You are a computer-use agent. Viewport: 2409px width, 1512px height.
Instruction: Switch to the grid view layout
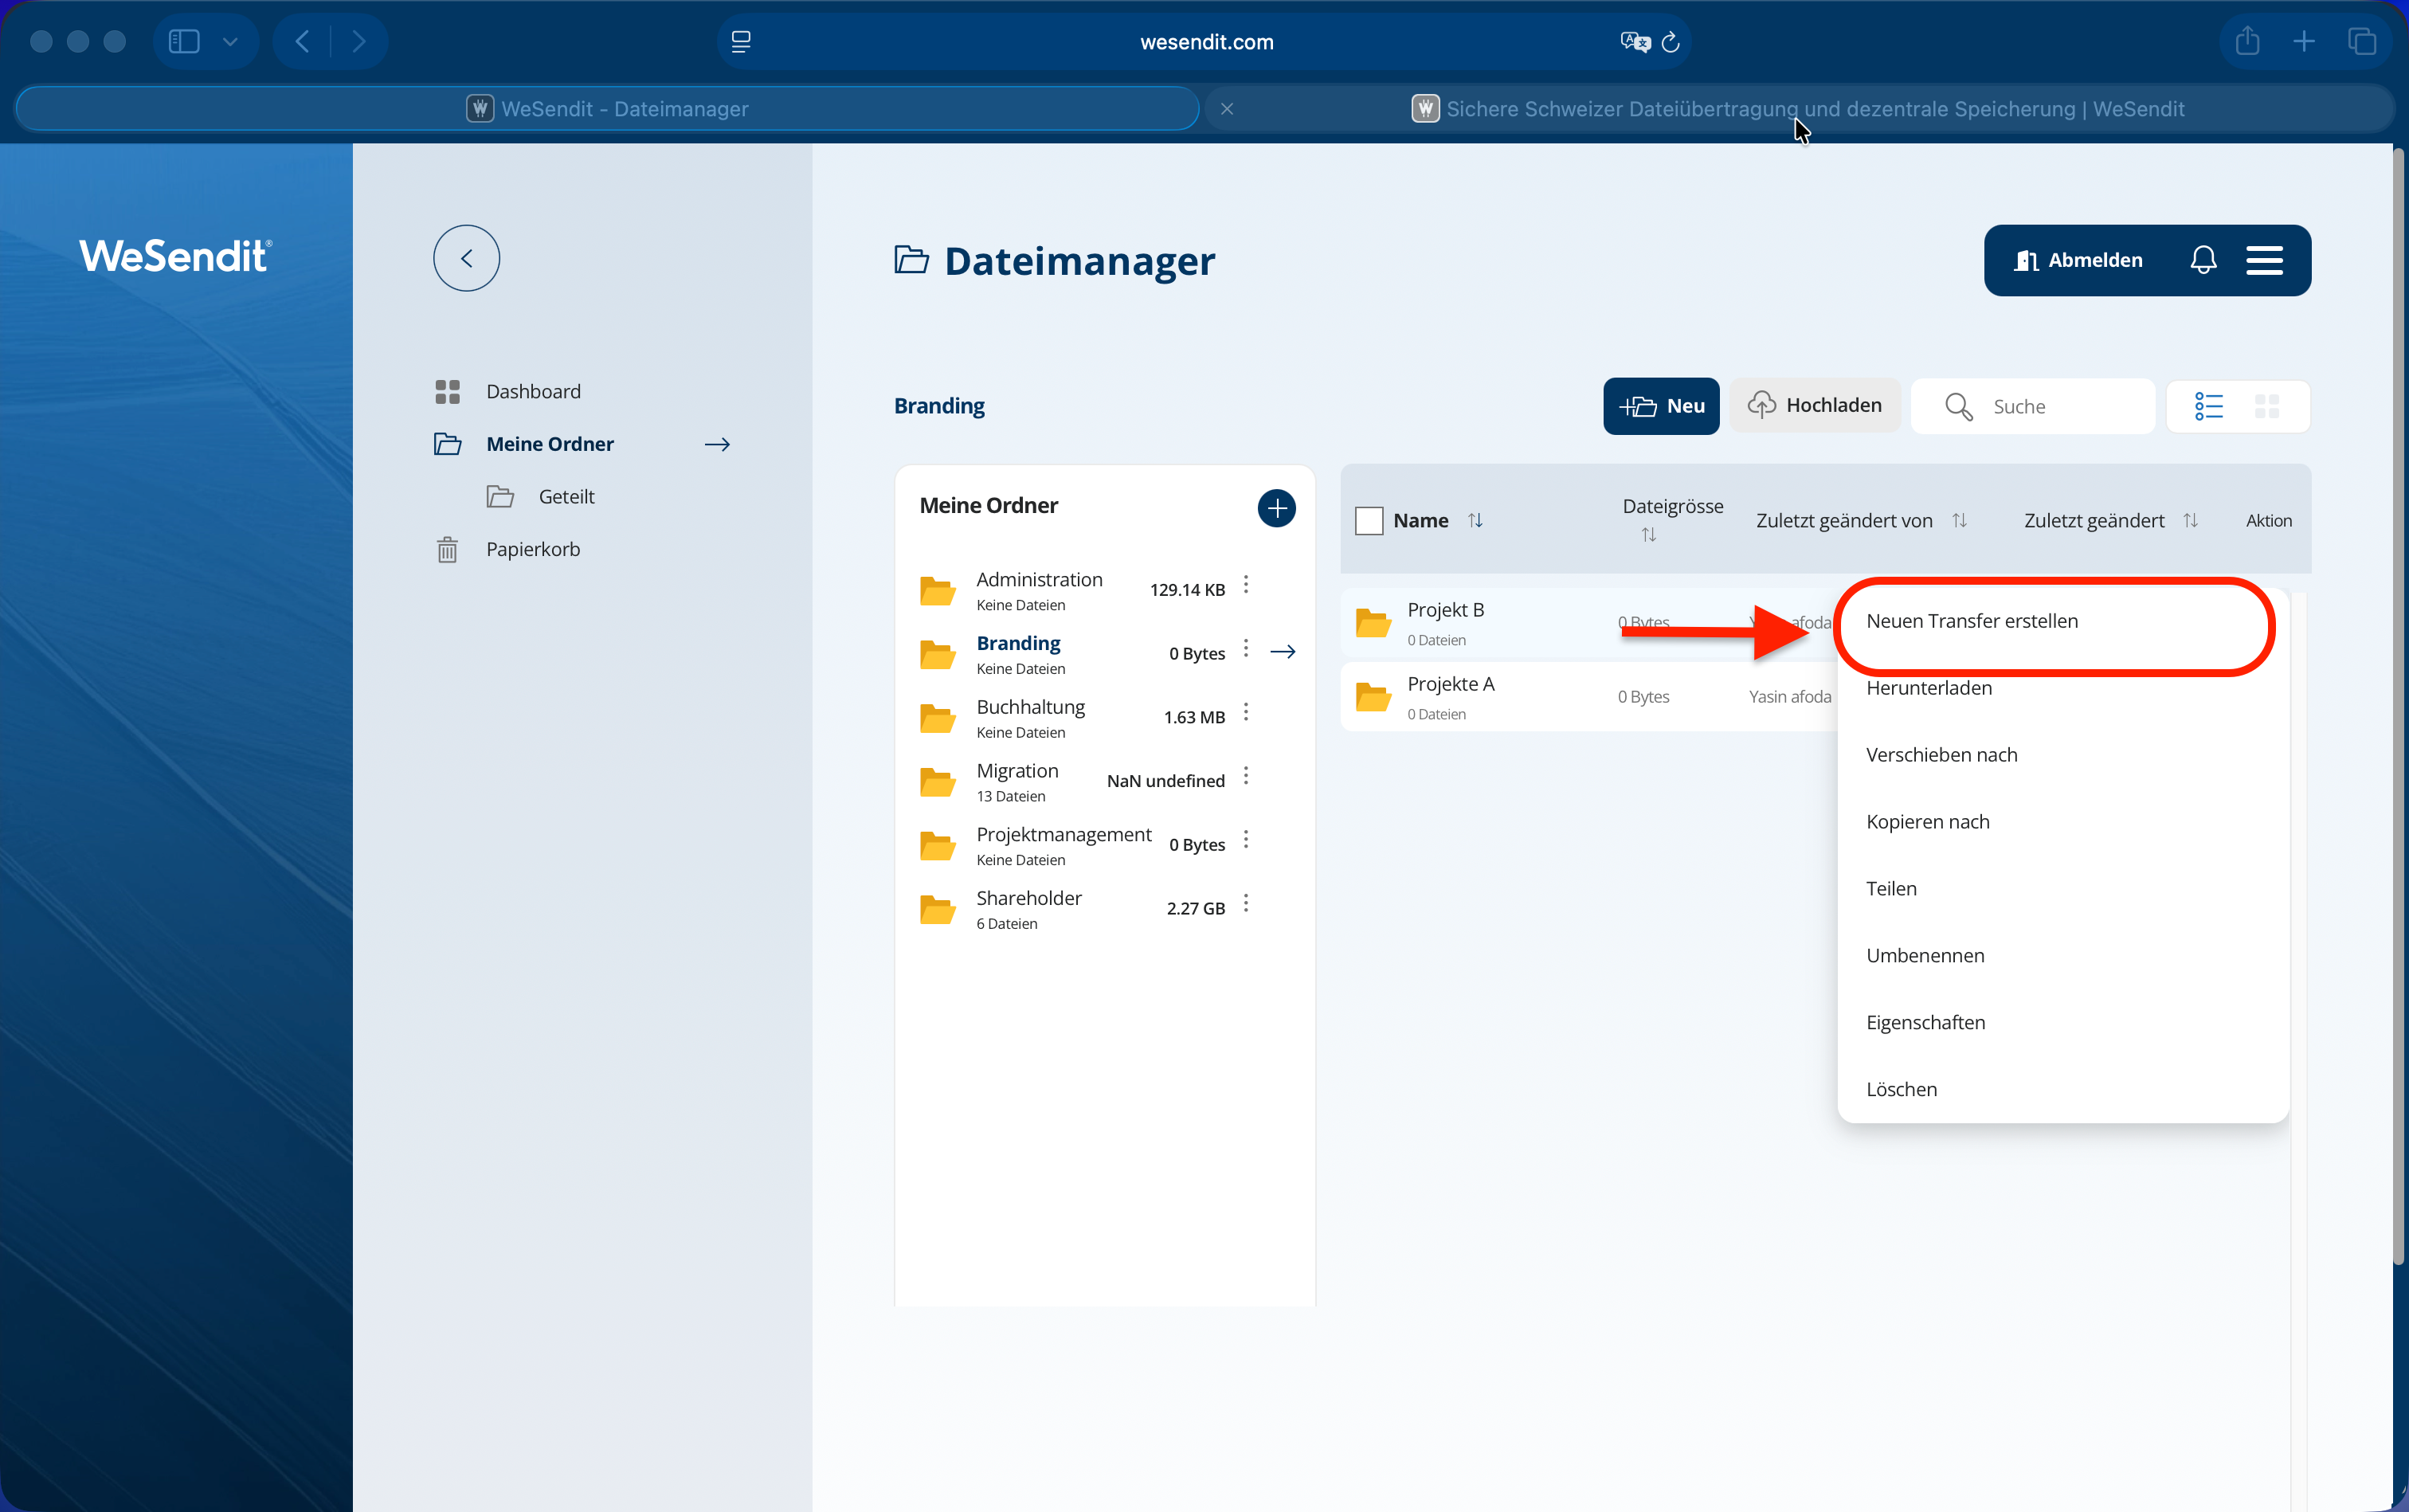[x=2267, y=406]
